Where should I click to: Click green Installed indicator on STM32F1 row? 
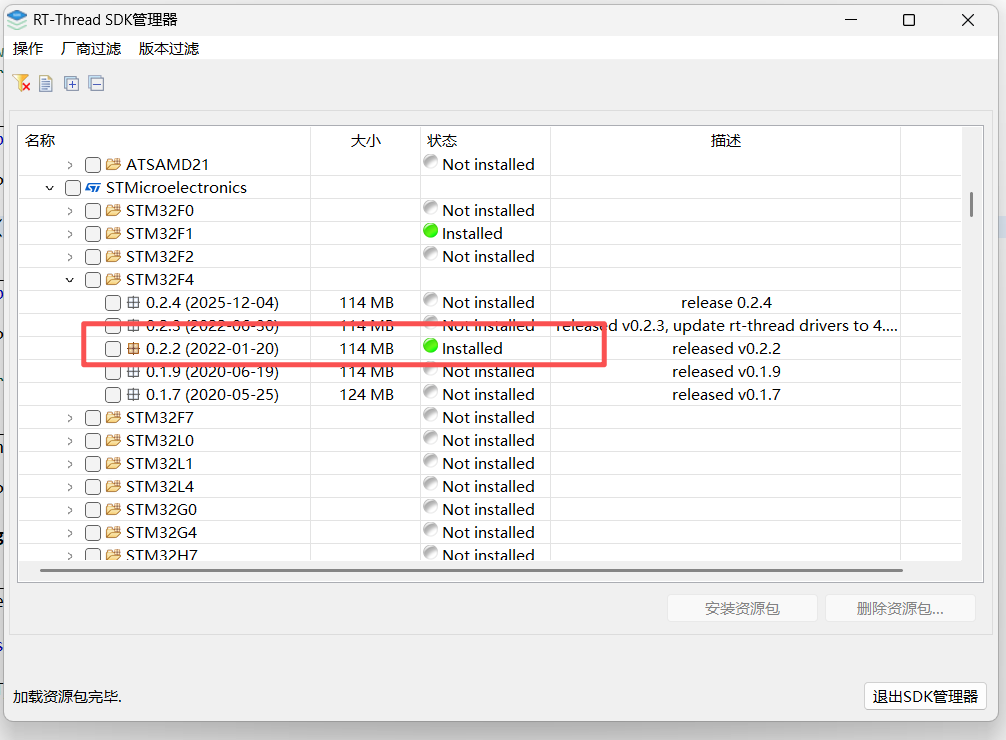coord(431,231)
